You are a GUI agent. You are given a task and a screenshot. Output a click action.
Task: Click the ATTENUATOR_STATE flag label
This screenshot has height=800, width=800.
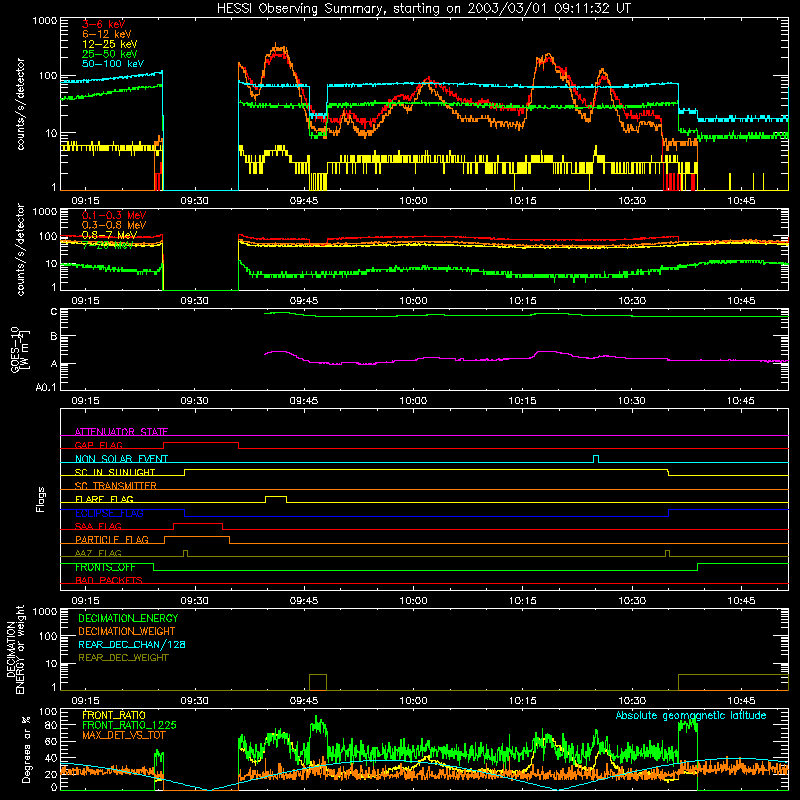coord(121,432)
